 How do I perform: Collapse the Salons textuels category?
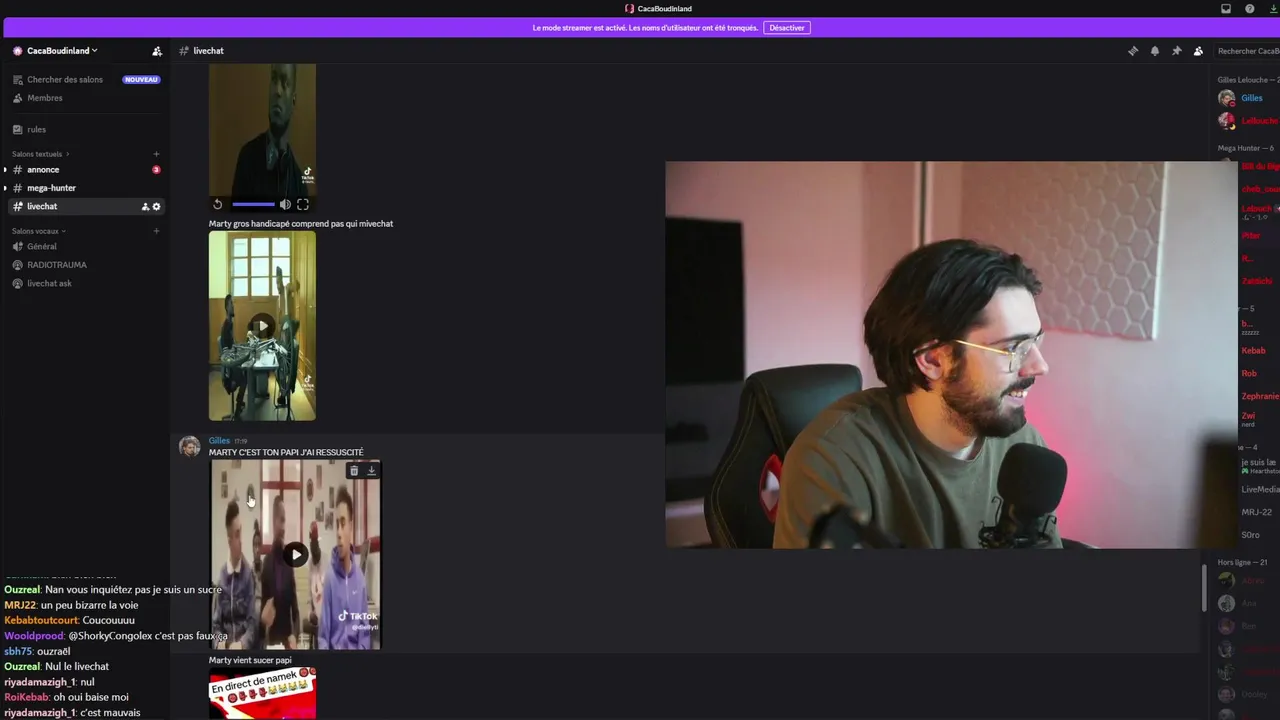[x=40, y=154]
